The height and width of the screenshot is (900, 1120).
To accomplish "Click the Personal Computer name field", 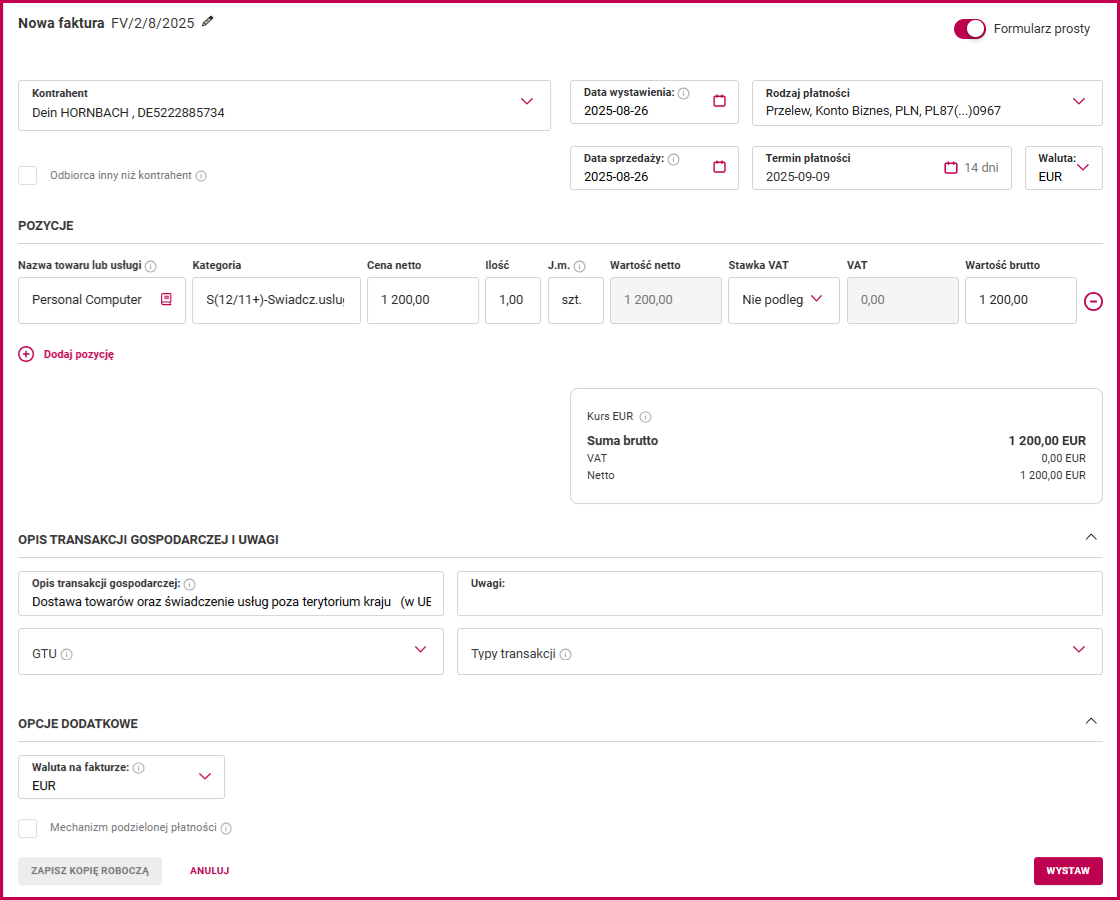I will pyautogui.click(x=102, y=300).
